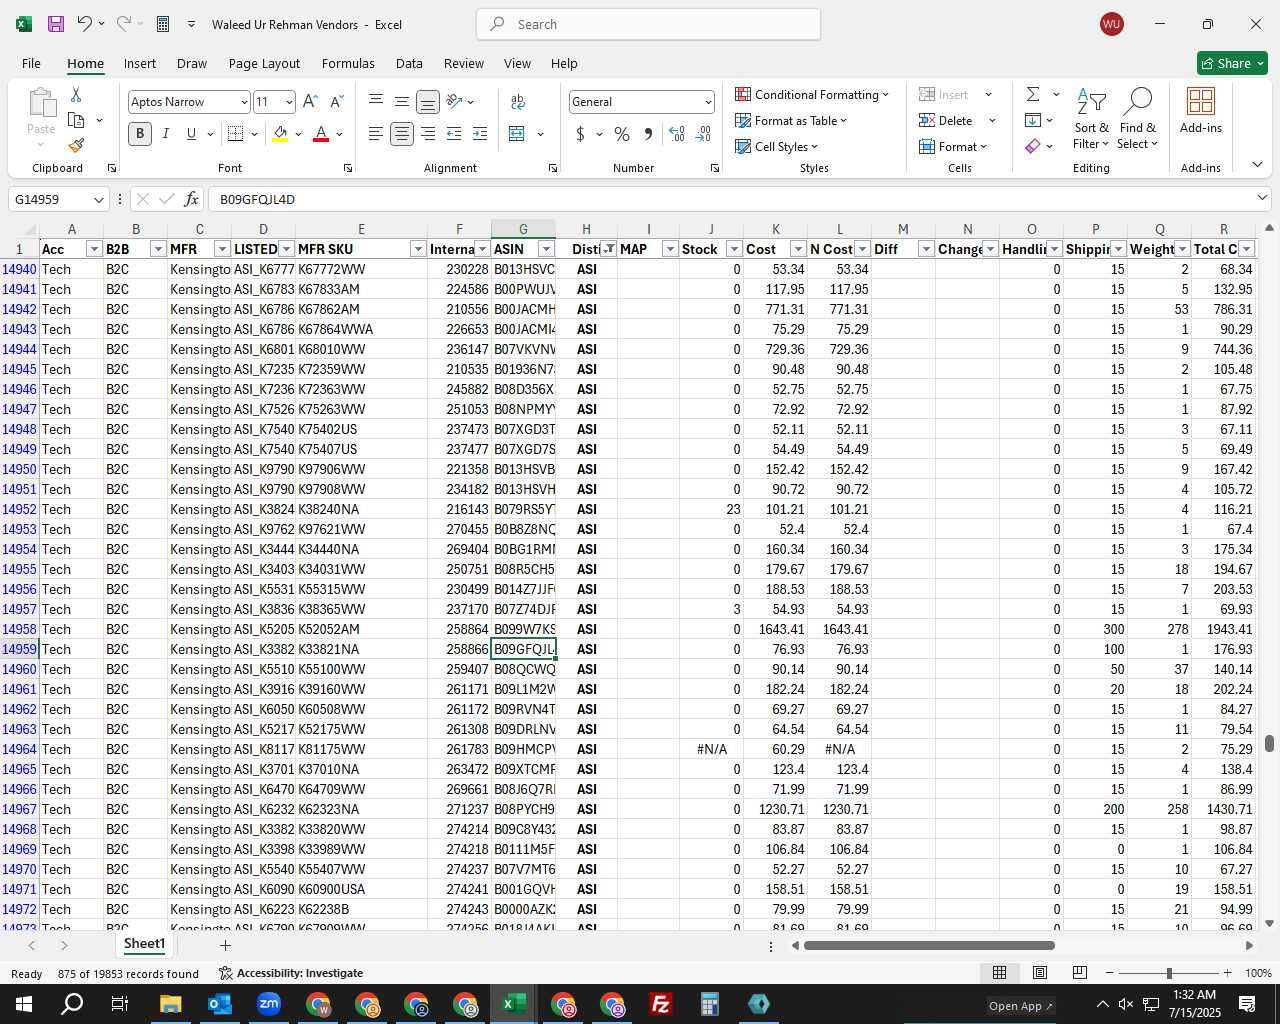Click the Delete cells button

pyautogui.click(x=946, y=121)
